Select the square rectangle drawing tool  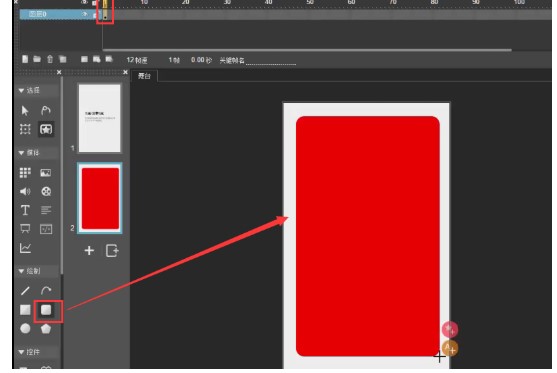pos(25,310)
